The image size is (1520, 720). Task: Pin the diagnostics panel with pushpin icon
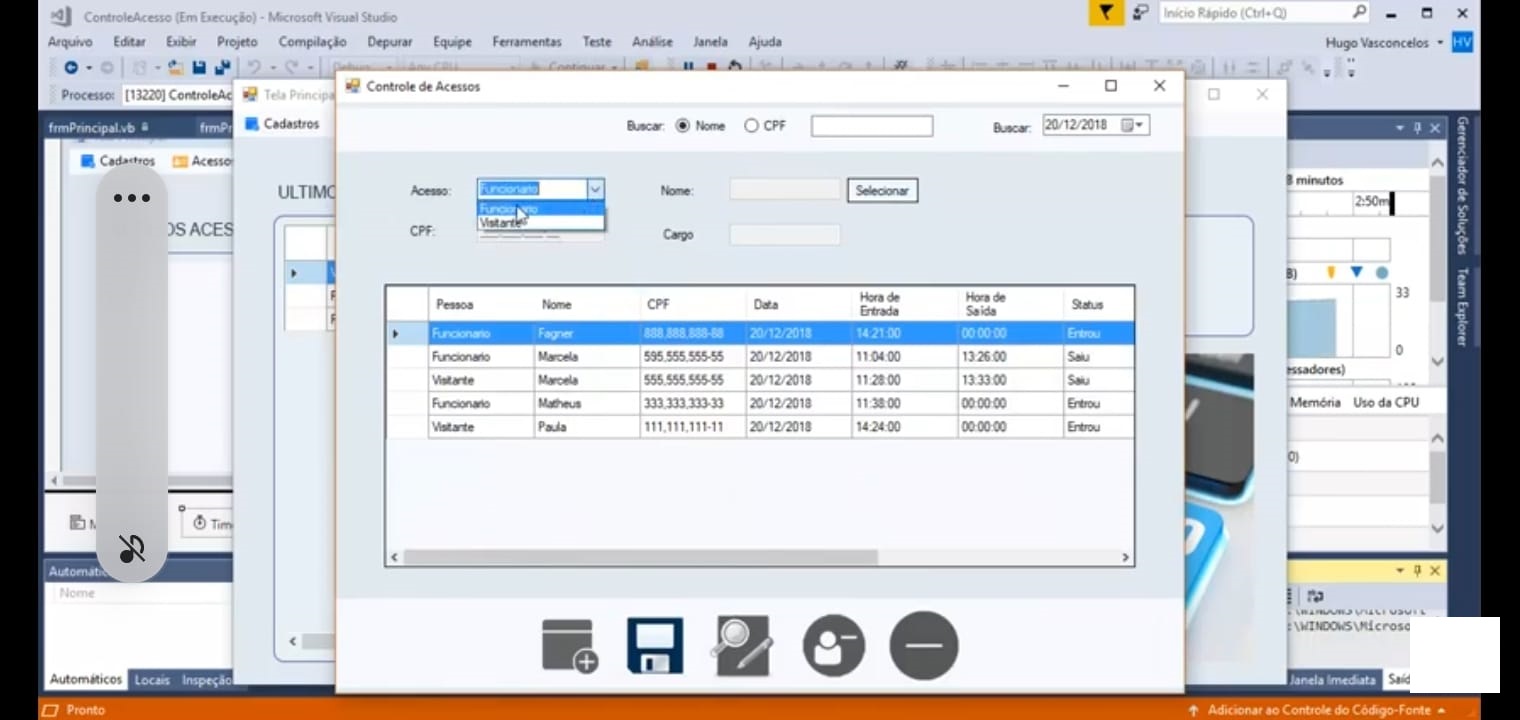(x=1417, y=128)
